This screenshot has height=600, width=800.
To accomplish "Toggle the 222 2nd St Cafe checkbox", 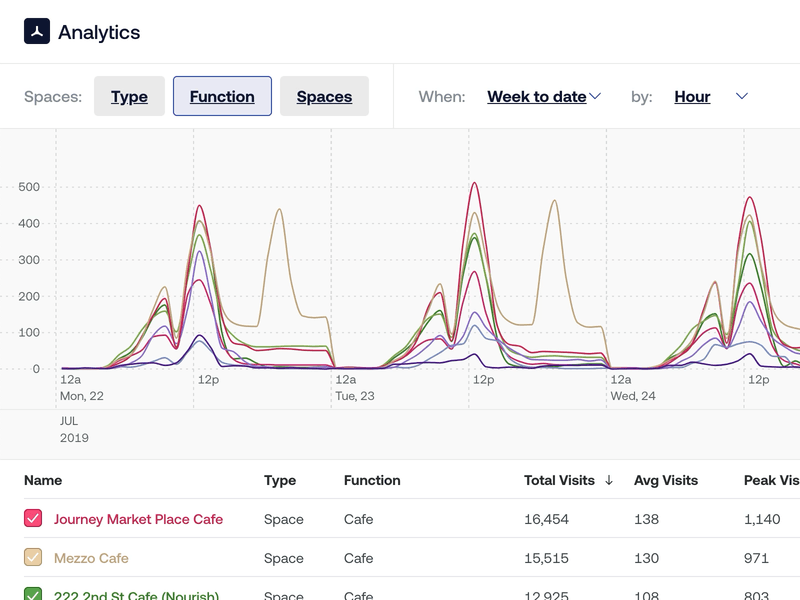I will 33,594.
